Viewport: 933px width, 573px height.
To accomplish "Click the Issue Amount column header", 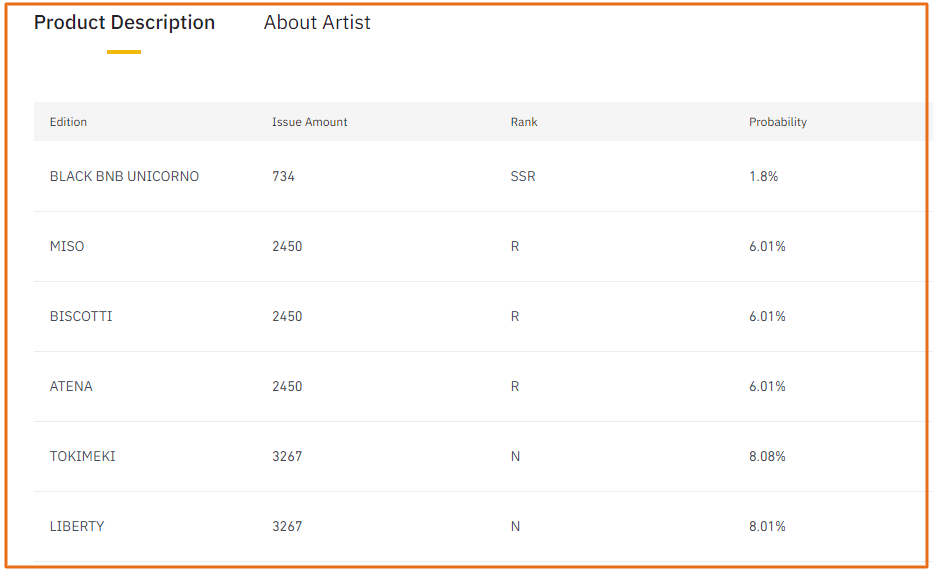I will point(309,122).
